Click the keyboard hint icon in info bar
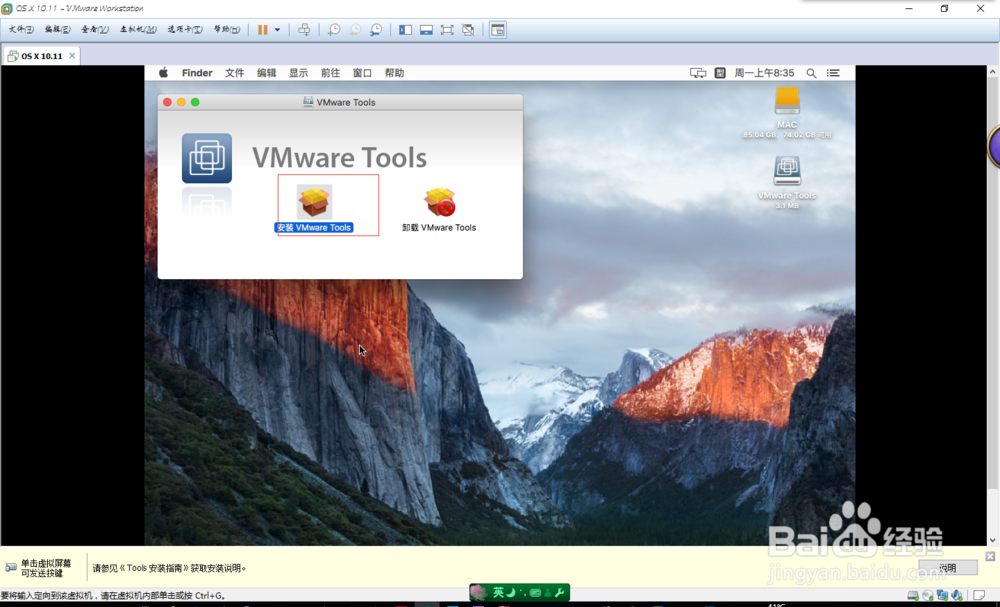This screenshot has height=607, width=1000. [x=11, y=567]
